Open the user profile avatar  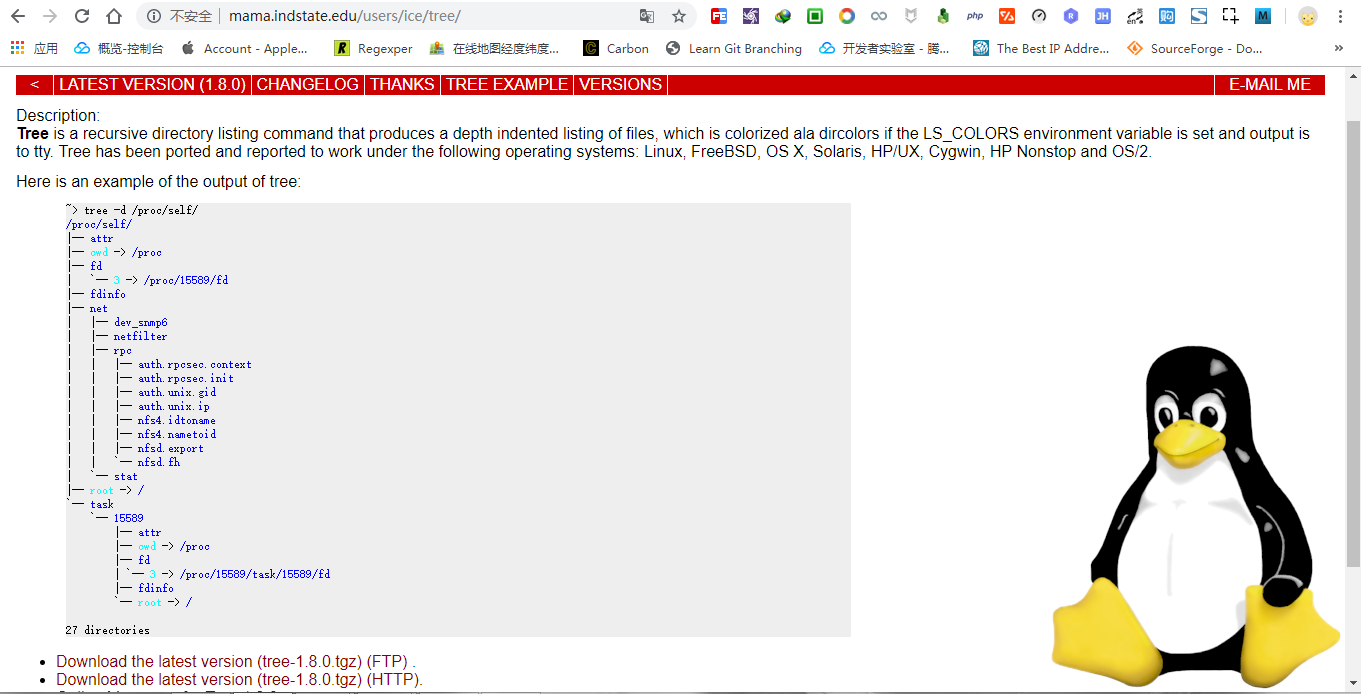click(1308, 16)
